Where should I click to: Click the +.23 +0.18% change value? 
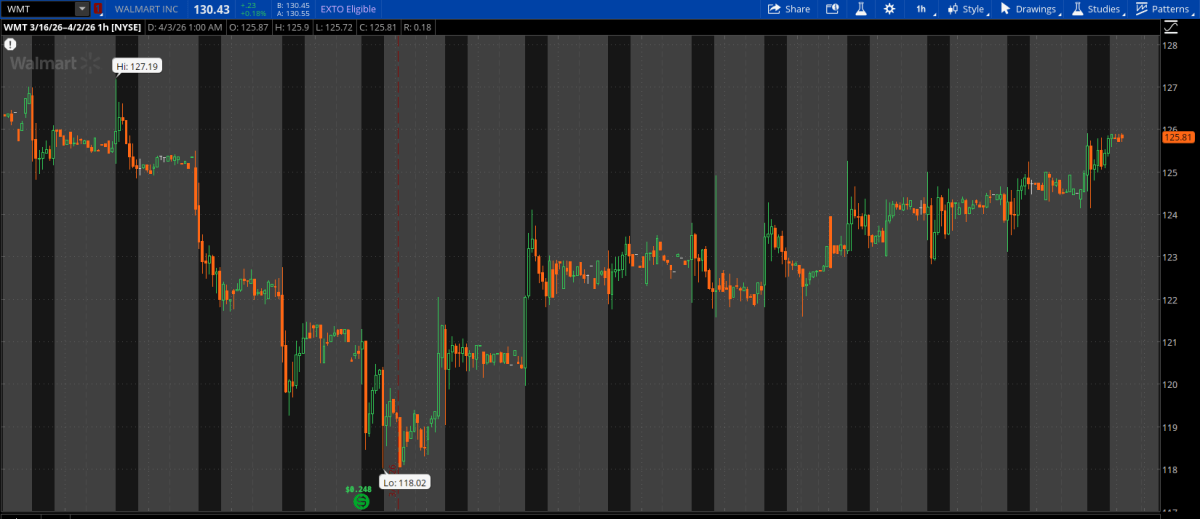pyautogui.click(x=254, y=9)
